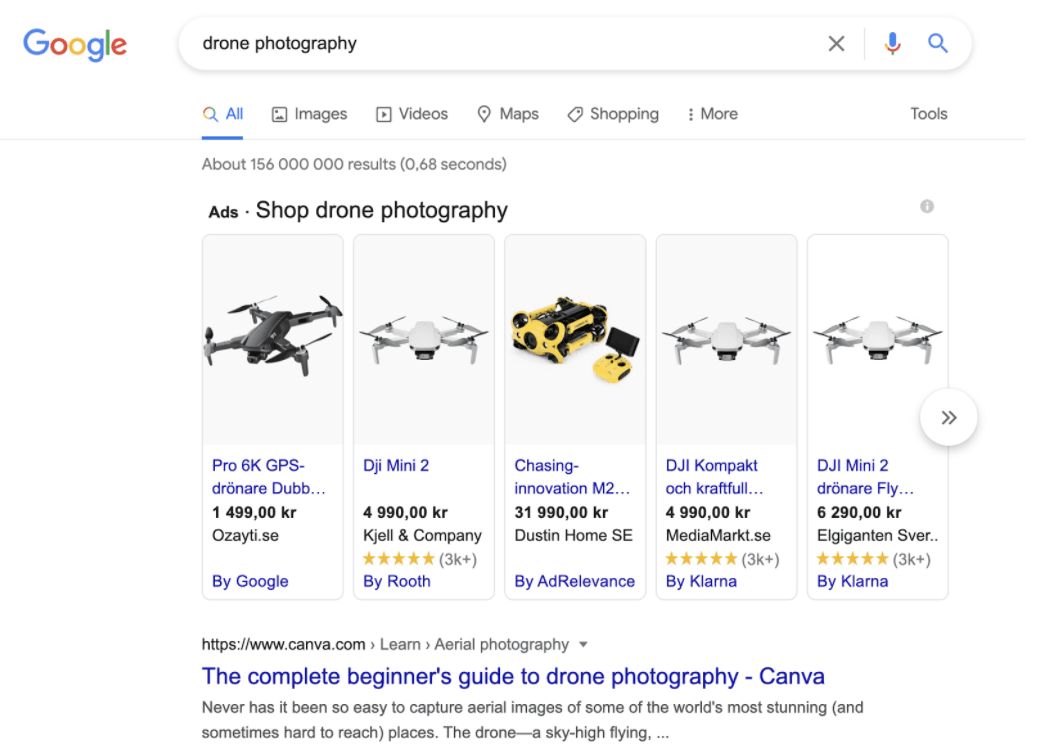The image size is (1044, 754).
Task: Open the Canva beginner's guide result
Action: coord(512,676)
